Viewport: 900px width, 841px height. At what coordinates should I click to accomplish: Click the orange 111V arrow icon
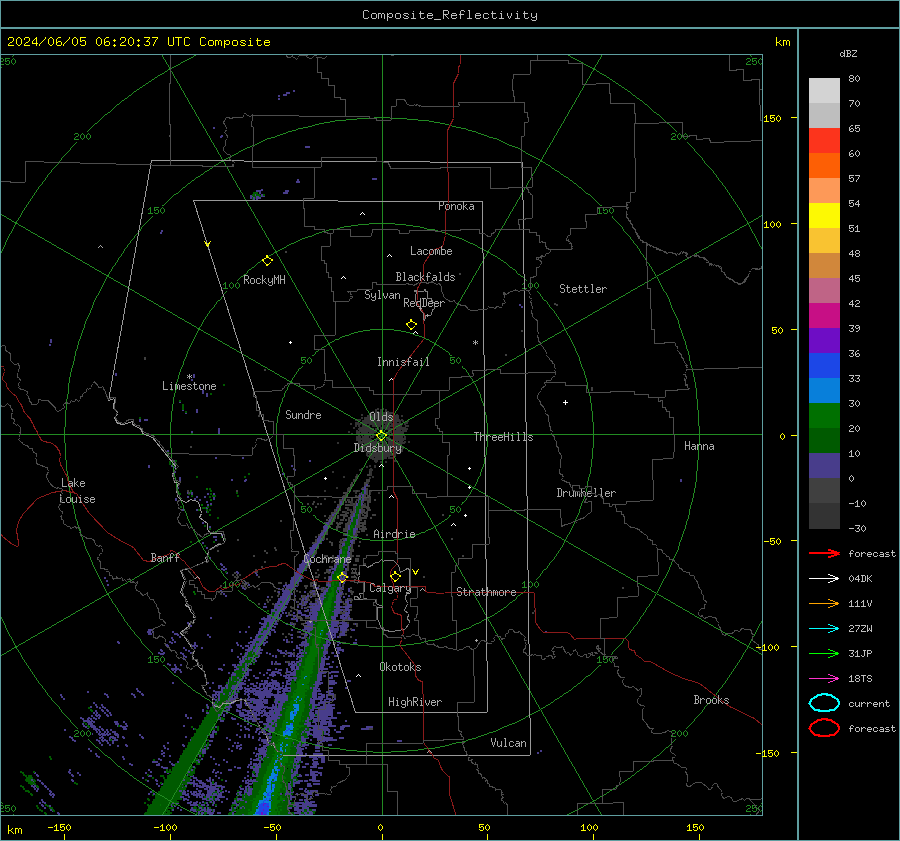[x=824, y=603]
